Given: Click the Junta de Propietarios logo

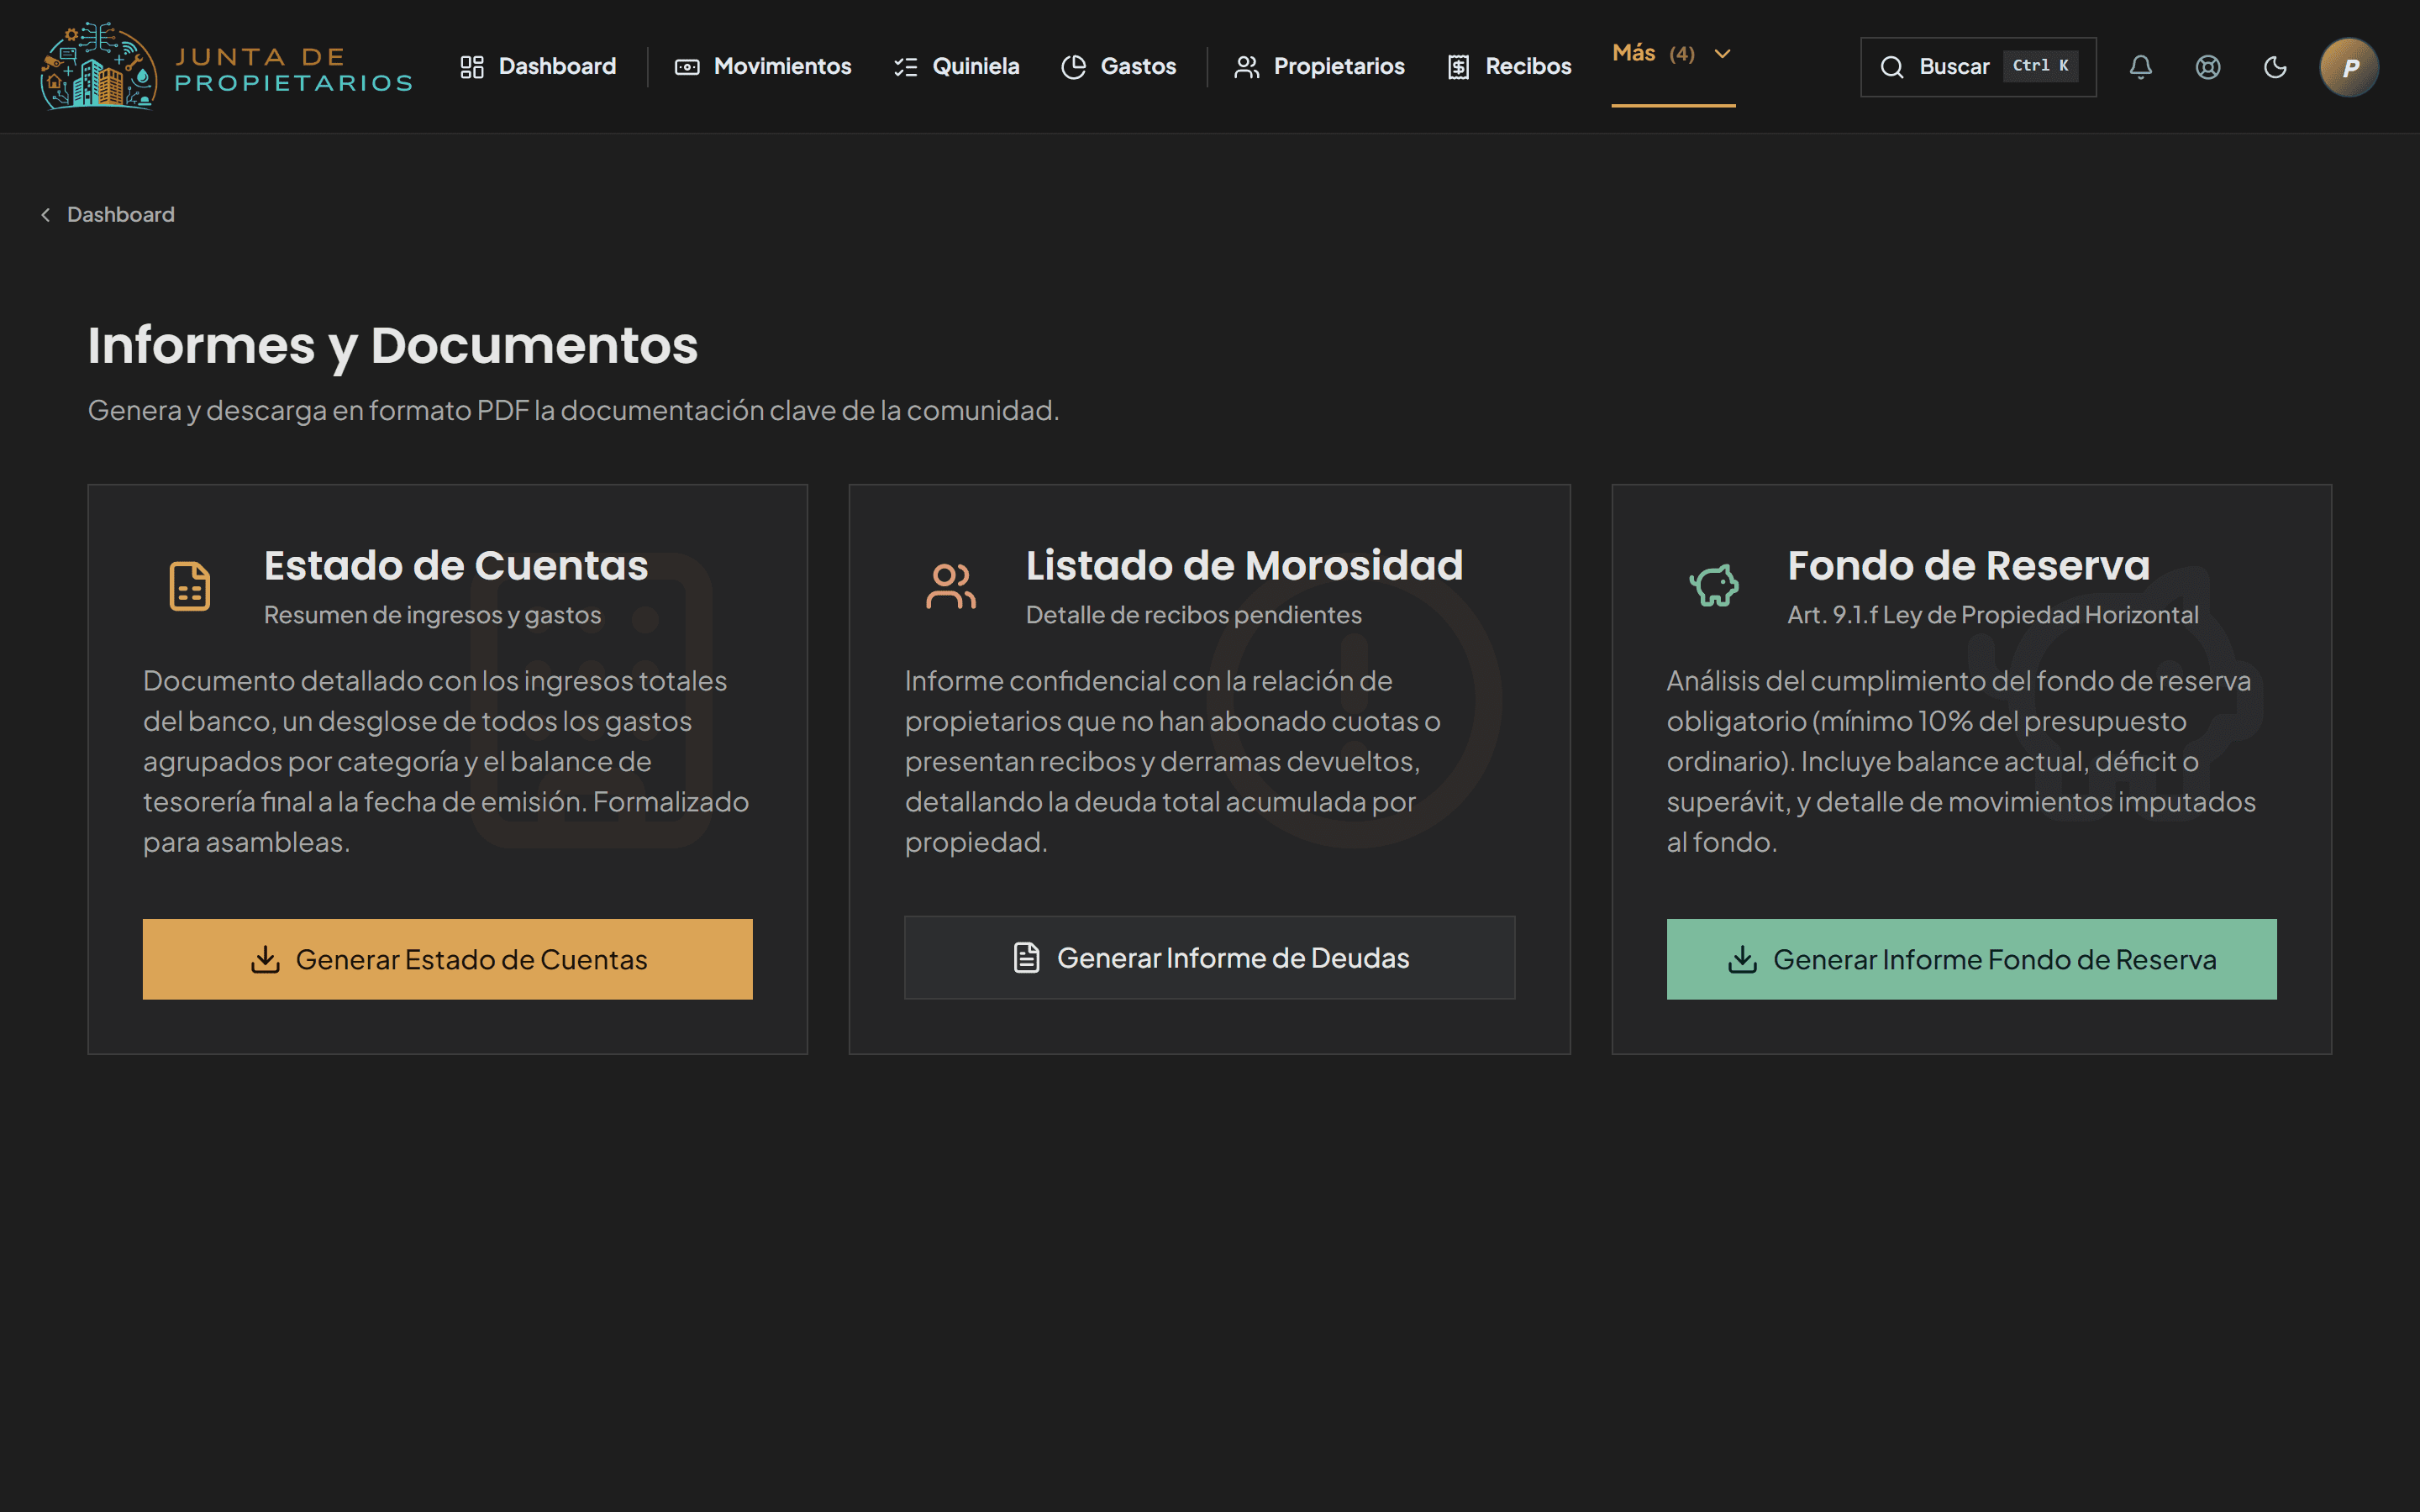Looking at the screenshot, I should point(226,66).
